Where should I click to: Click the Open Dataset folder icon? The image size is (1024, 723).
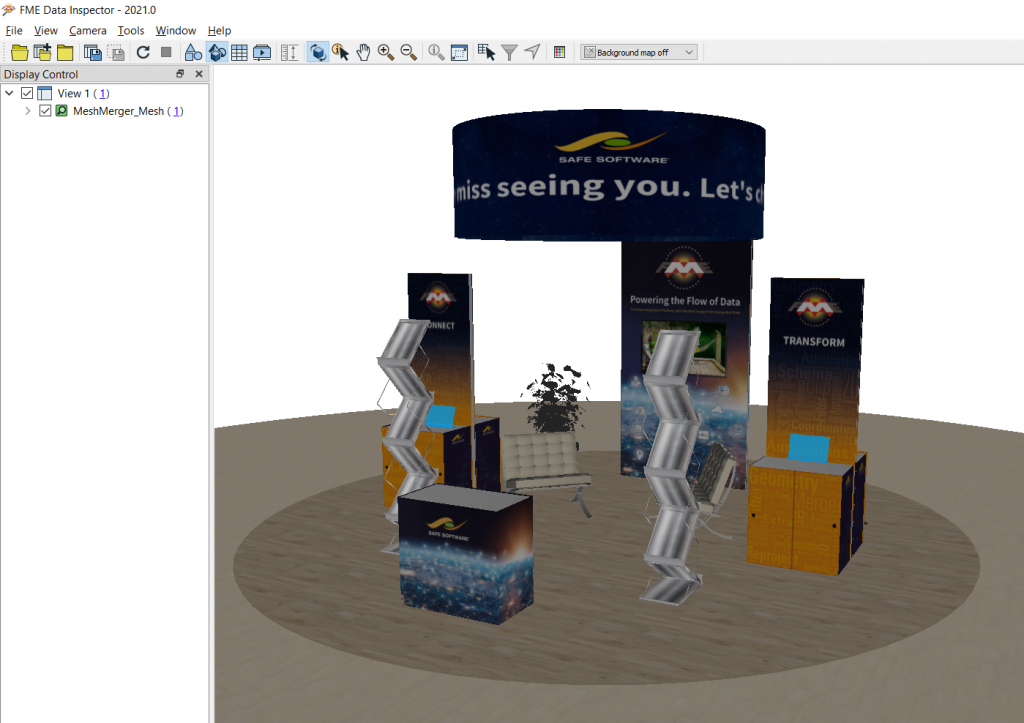click(20, 52)
